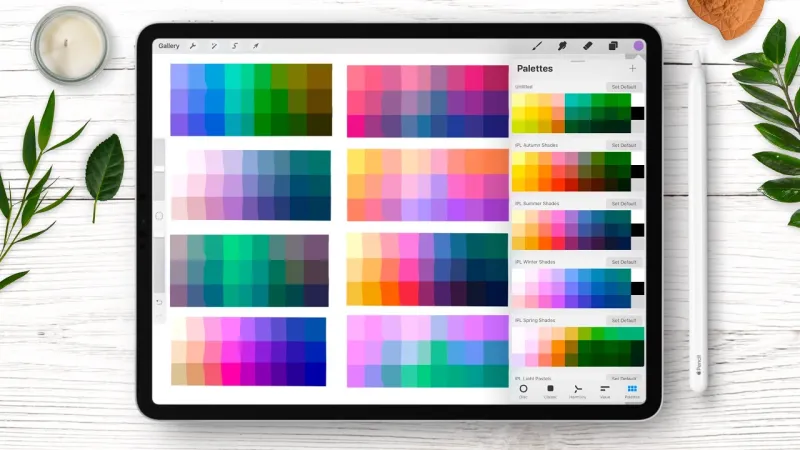
Task: Pick black swatch in Untitled palette
Action: click(x=637, y=113)
